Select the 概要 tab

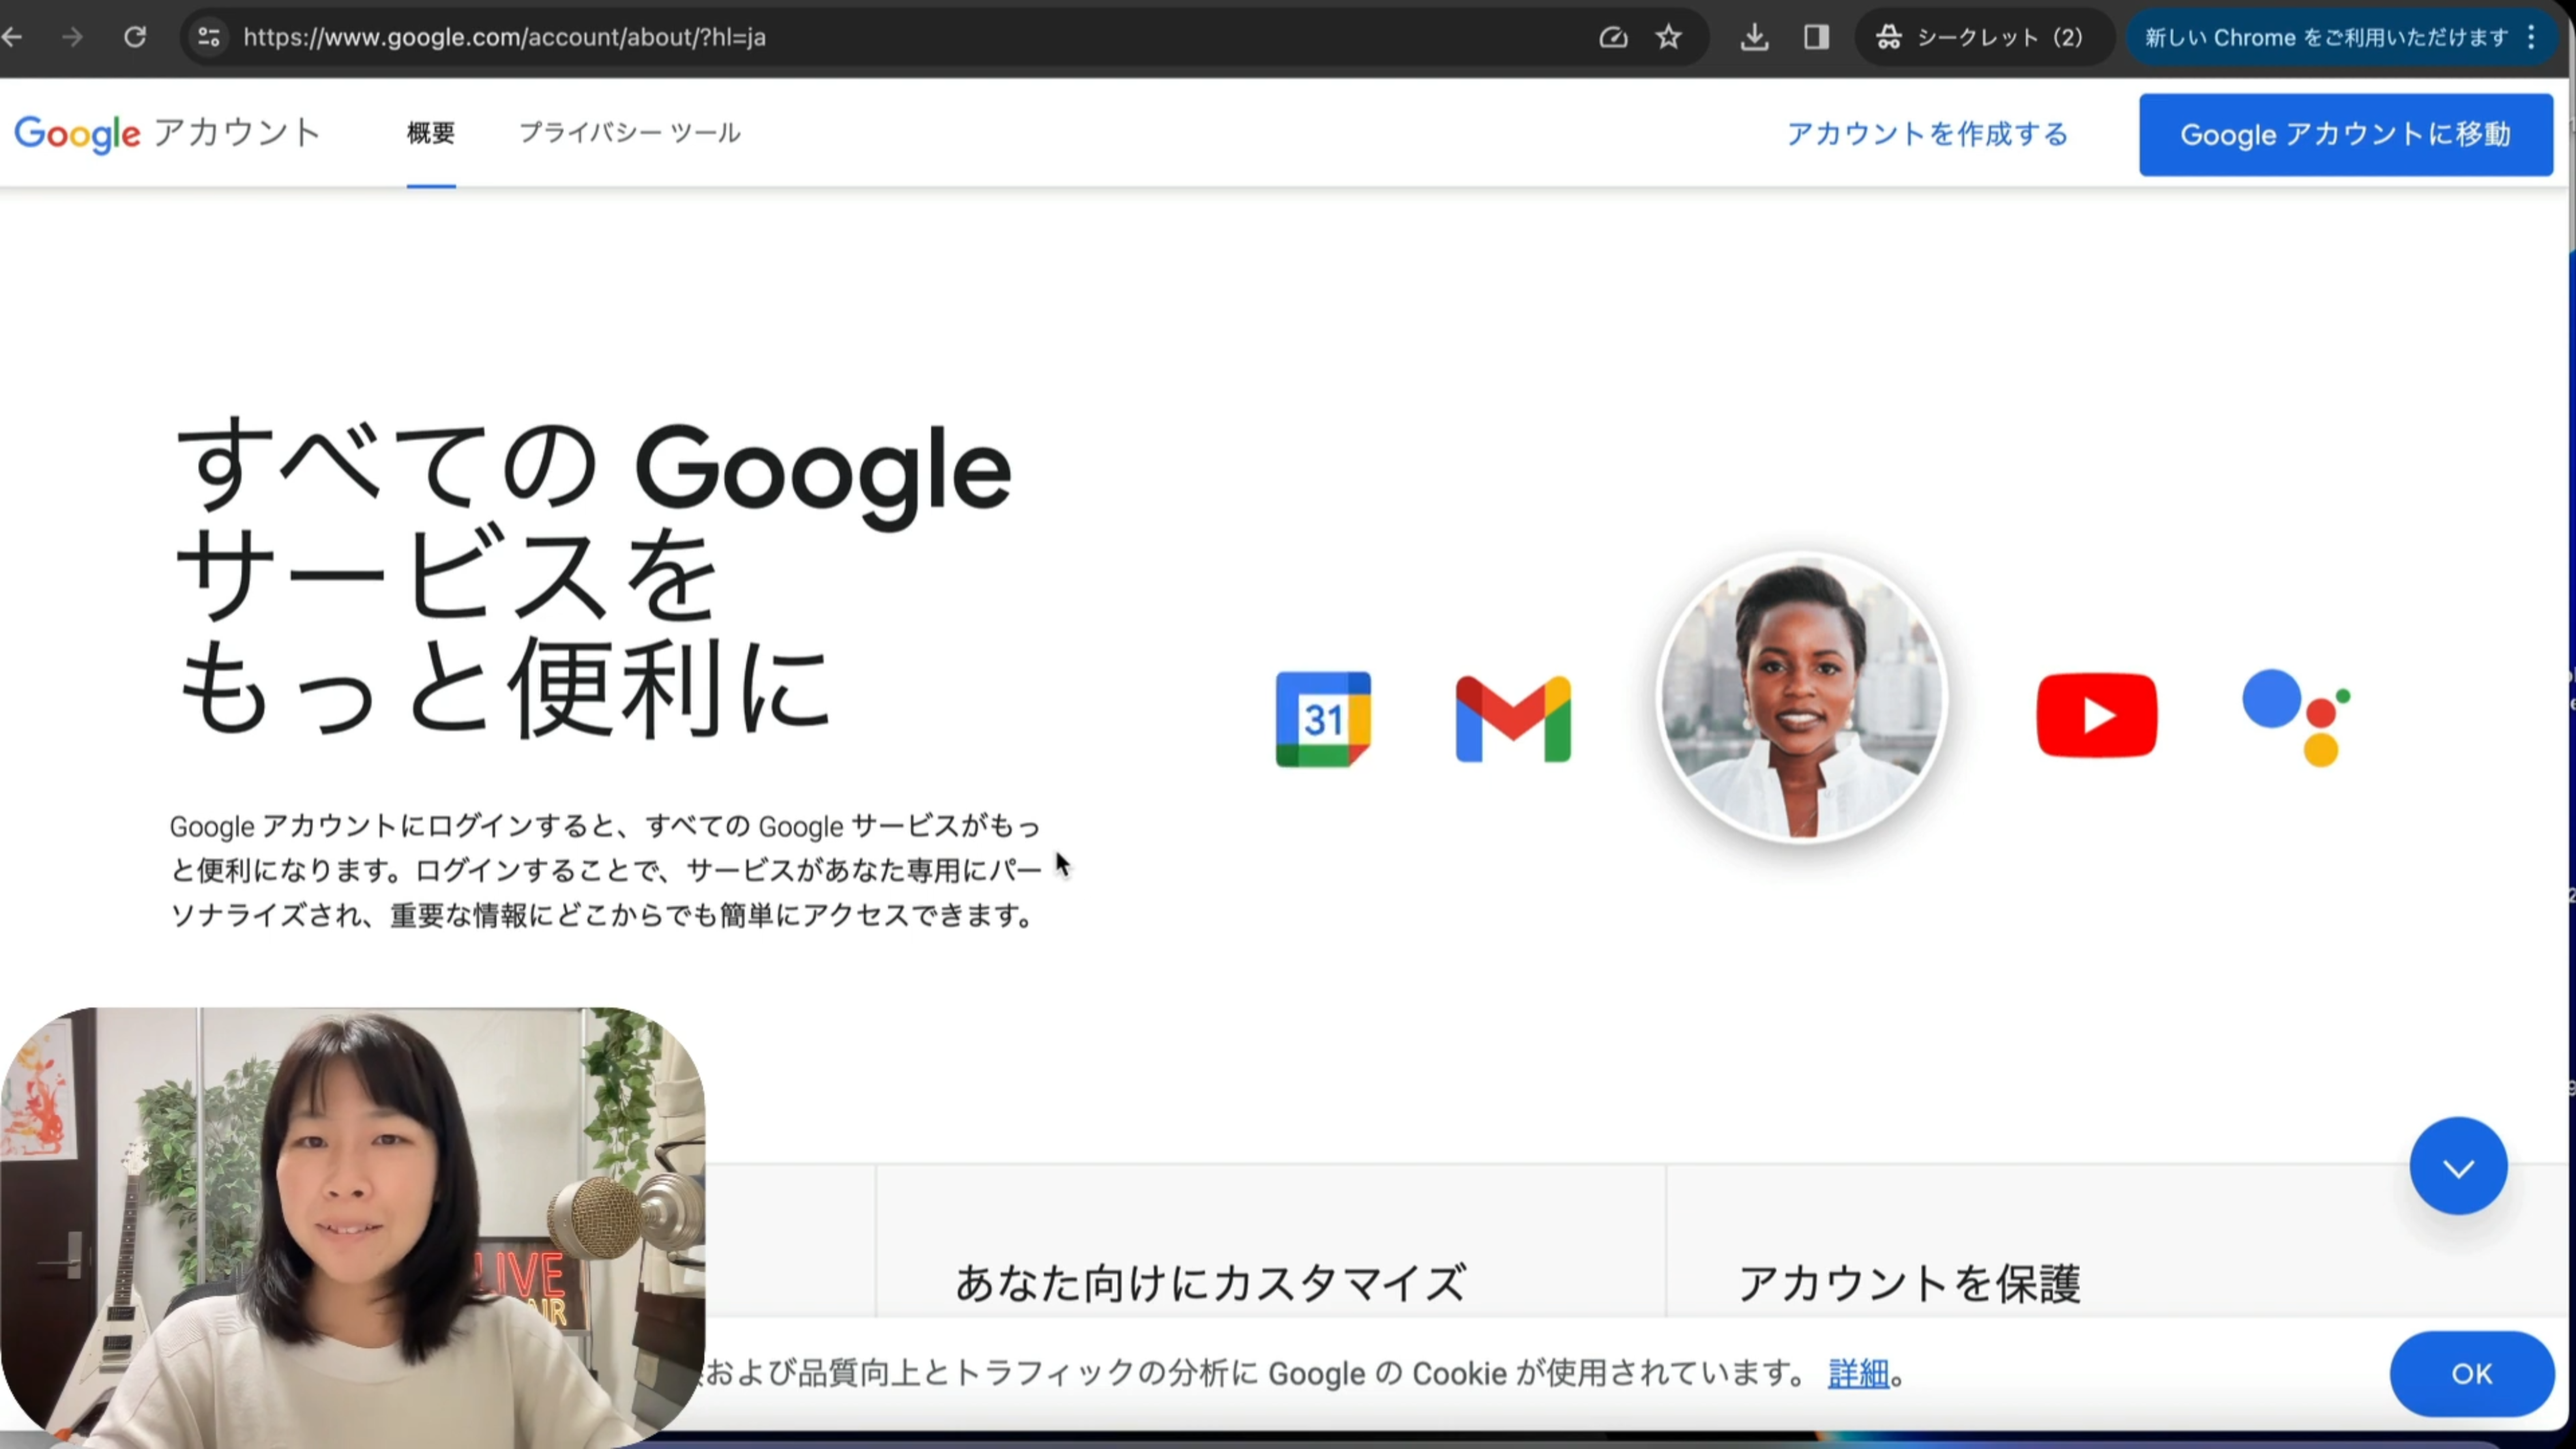(x=431, y=133)
